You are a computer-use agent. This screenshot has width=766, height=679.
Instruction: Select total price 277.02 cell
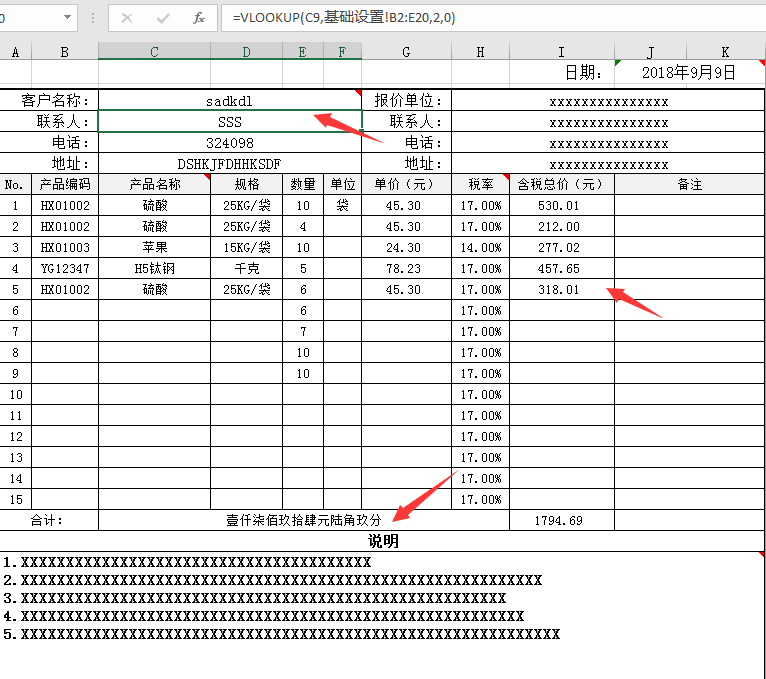[562, 248]
